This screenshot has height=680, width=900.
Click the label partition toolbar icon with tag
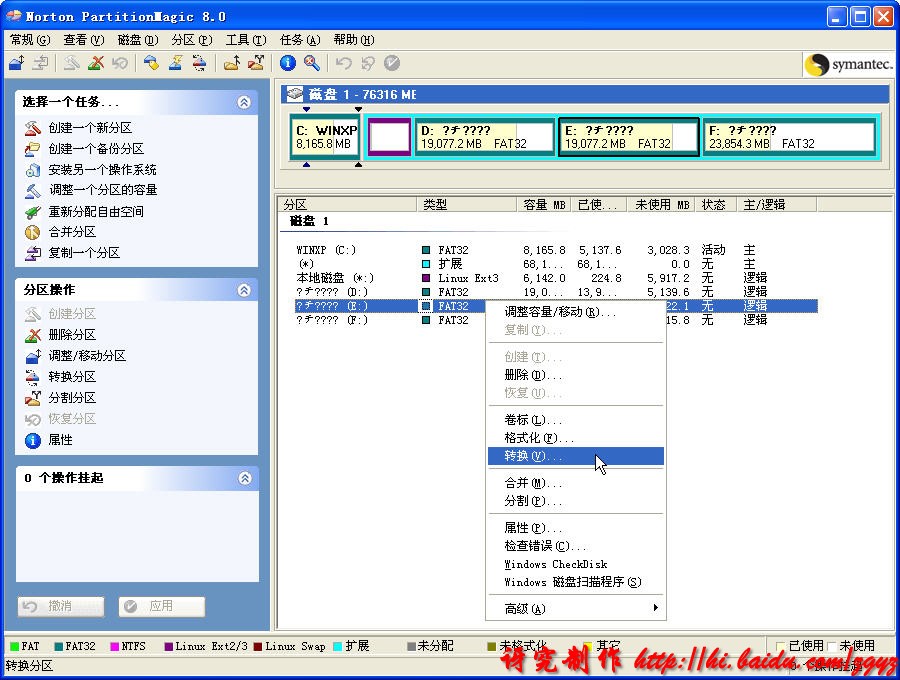(152, 63)
